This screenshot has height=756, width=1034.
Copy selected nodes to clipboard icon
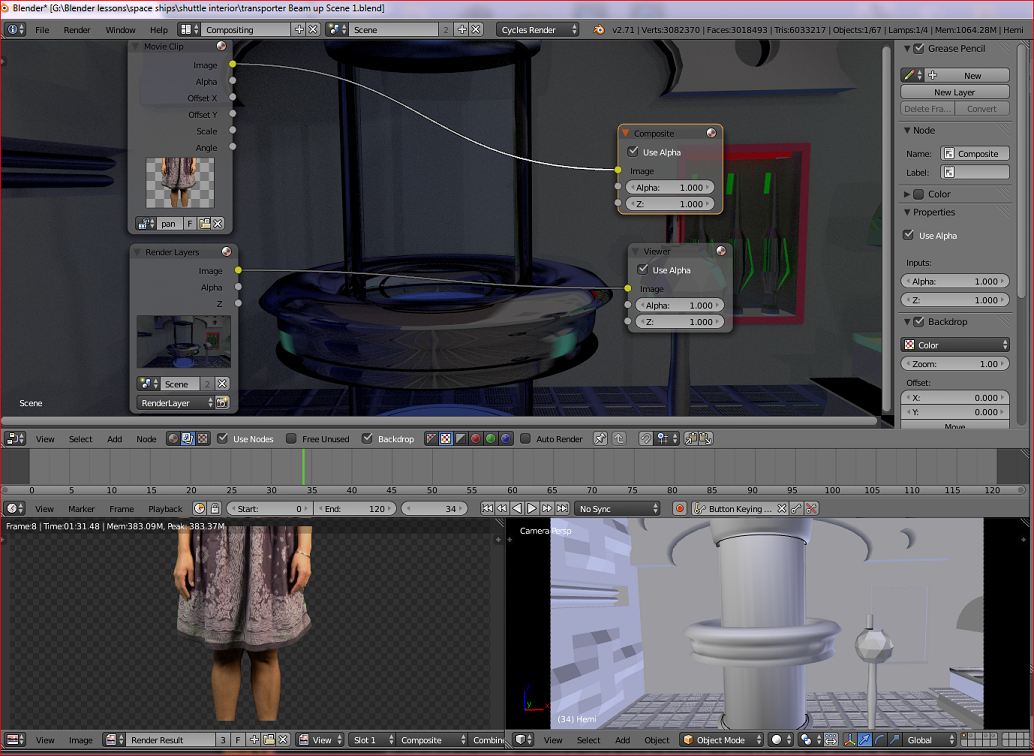point(691,439)
